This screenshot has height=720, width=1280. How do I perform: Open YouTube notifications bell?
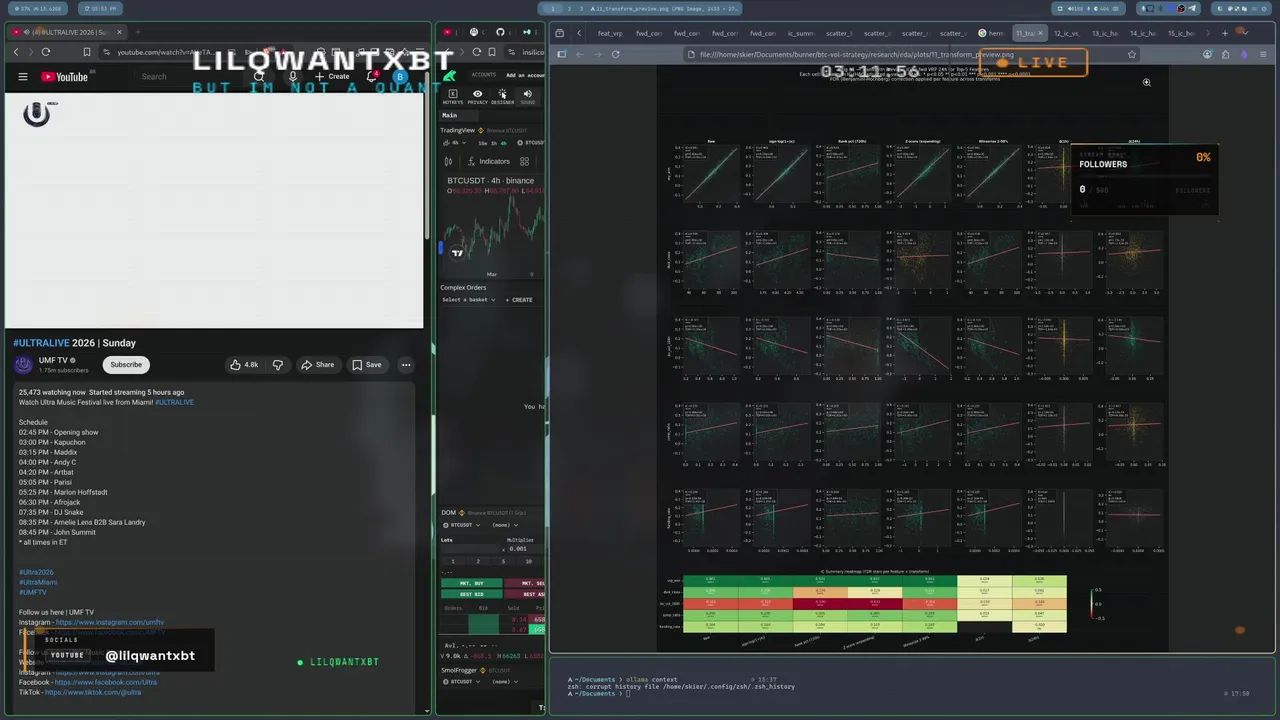372,76
